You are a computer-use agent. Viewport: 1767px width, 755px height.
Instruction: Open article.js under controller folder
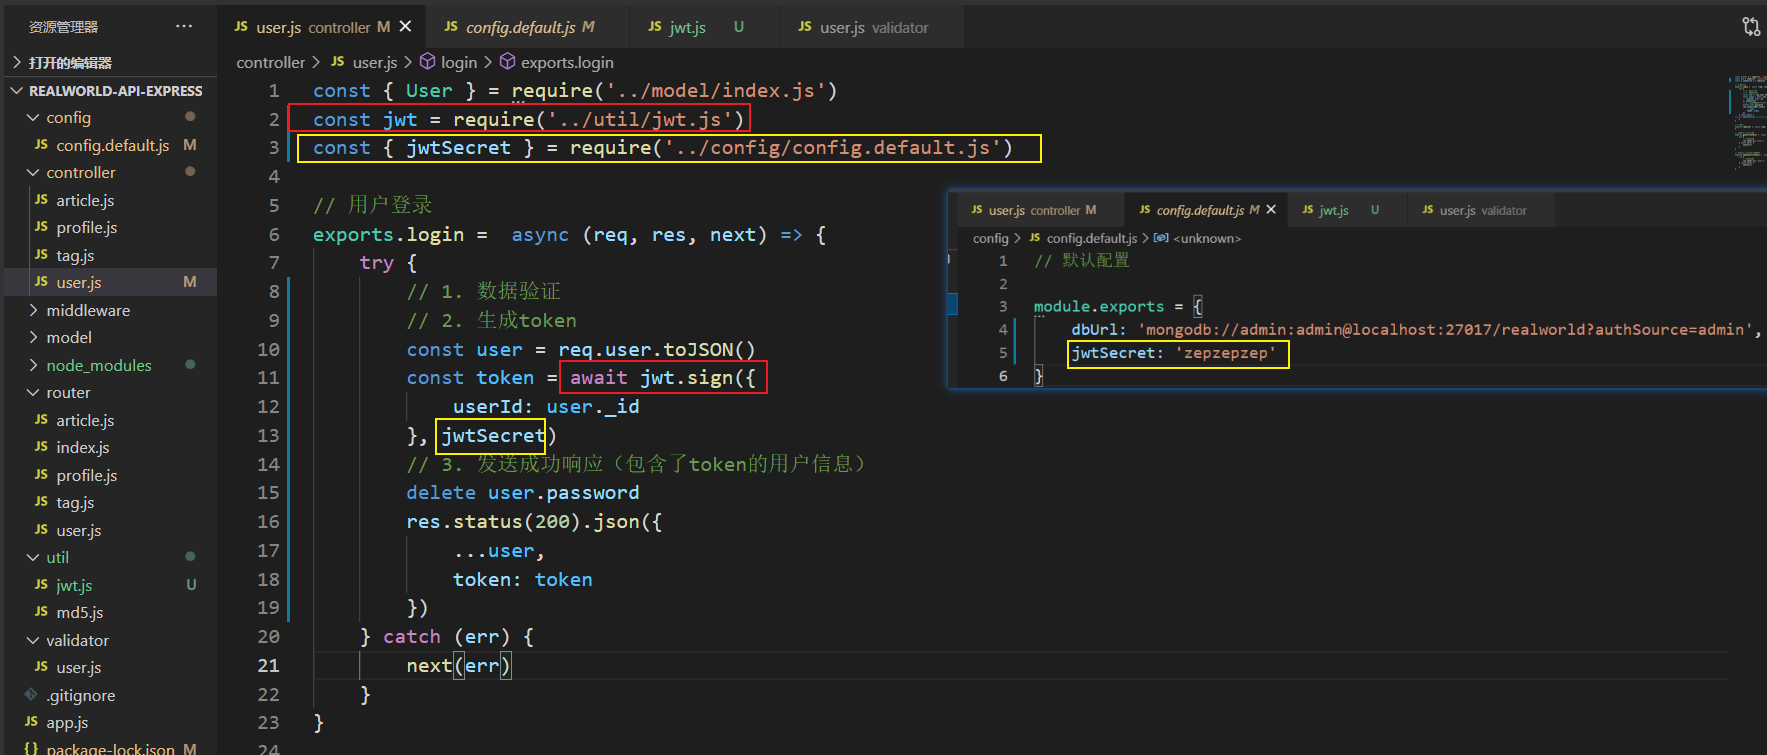pyautogui.click(x=85, y=201)
